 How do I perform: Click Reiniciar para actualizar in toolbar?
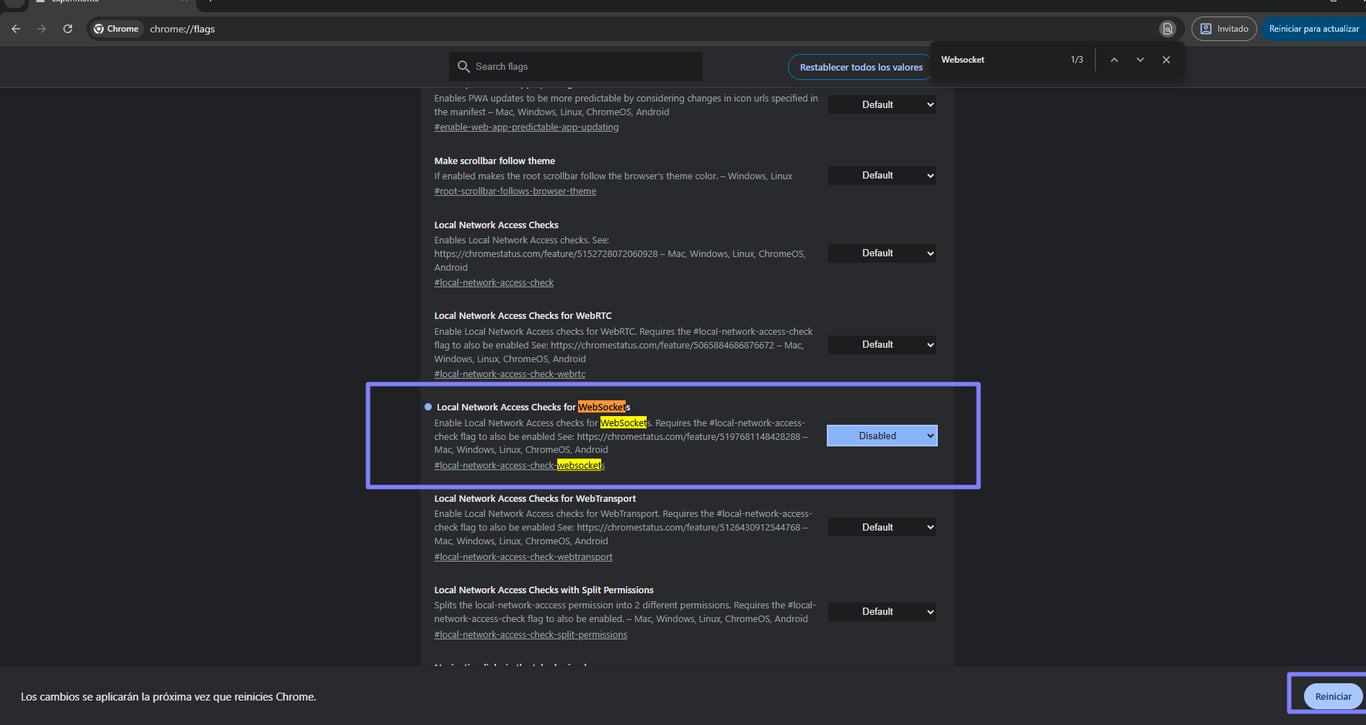[x=1313, y=29]
